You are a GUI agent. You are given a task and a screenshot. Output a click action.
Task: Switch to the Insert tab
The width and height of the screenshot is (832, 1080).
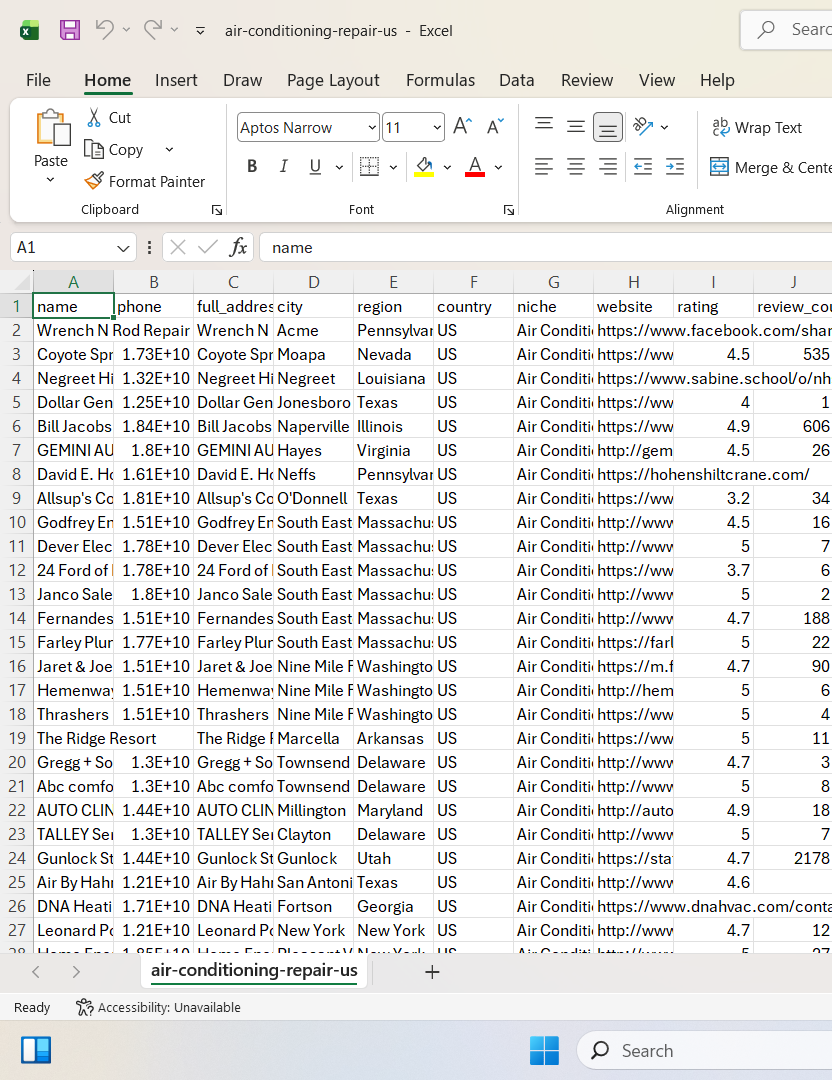(x=176, y=81)
